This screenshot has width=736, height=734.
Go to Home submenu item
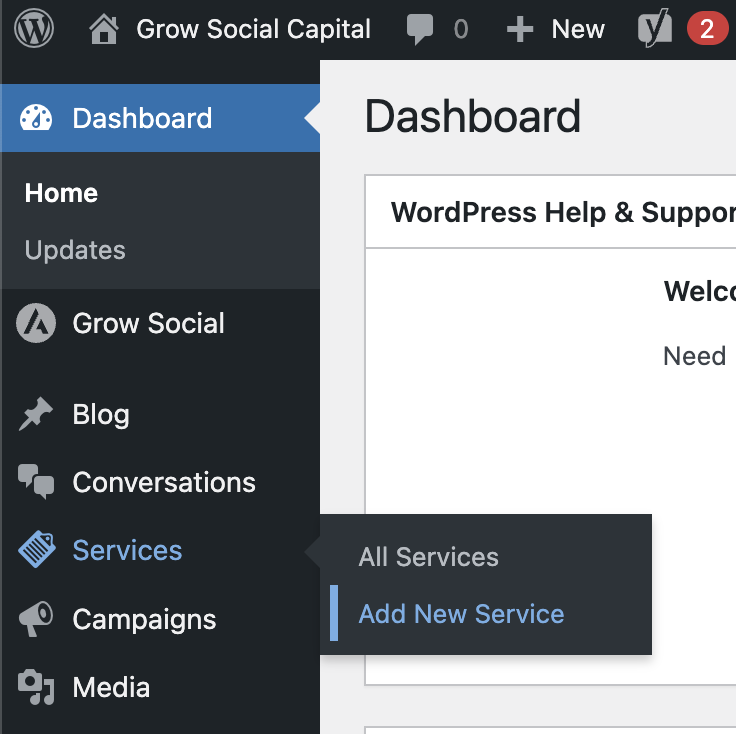click(x=61, y=193)
